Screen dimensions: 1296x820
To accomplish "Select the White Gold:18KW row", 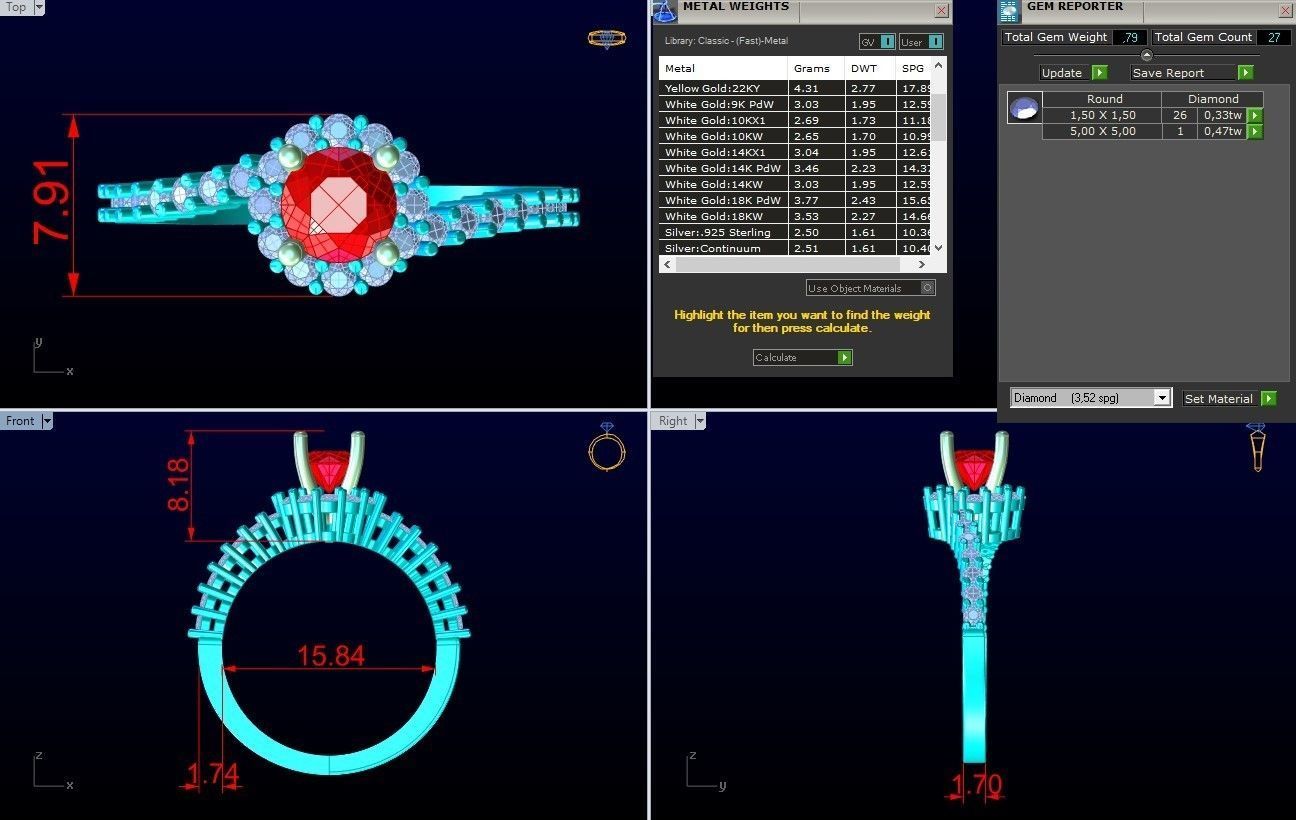I will pos(795,216).
